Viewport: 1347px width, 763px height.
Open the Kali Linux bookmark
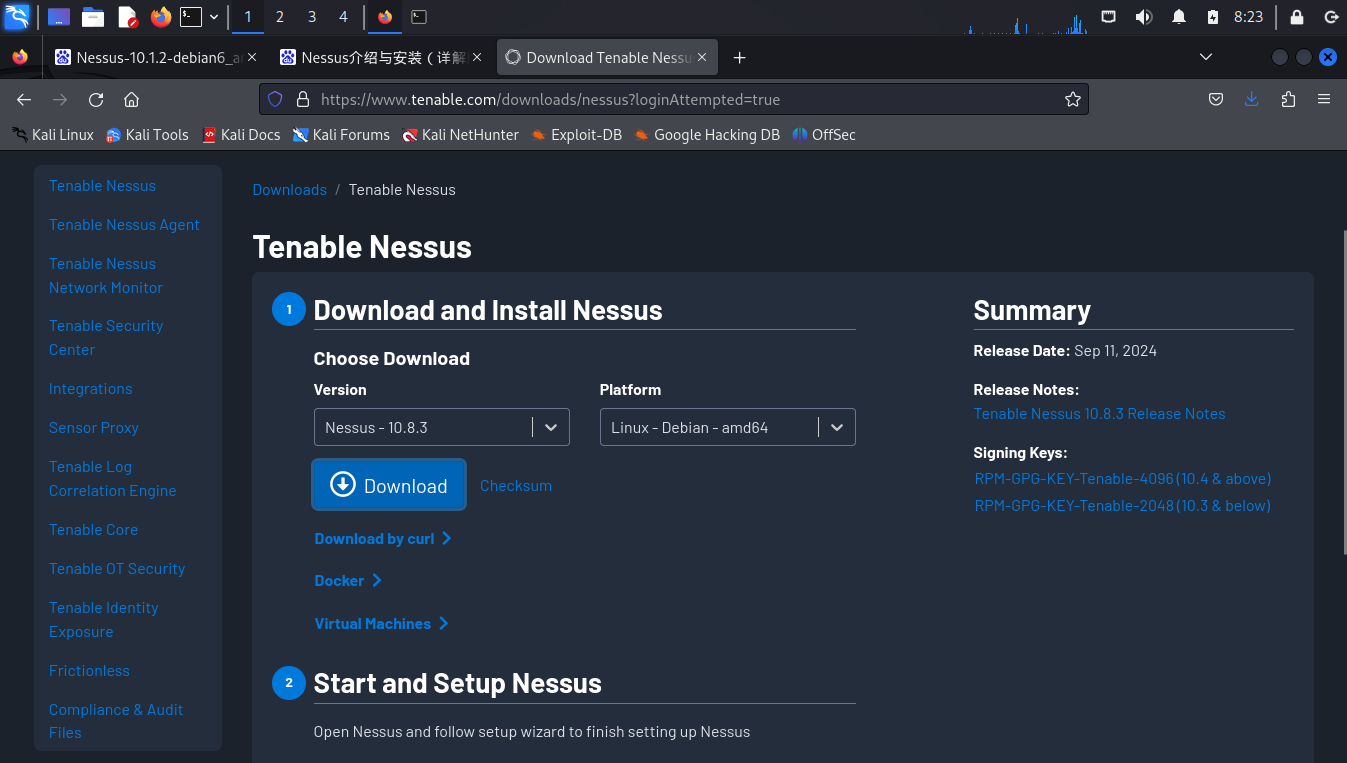(x=52, y=134)
